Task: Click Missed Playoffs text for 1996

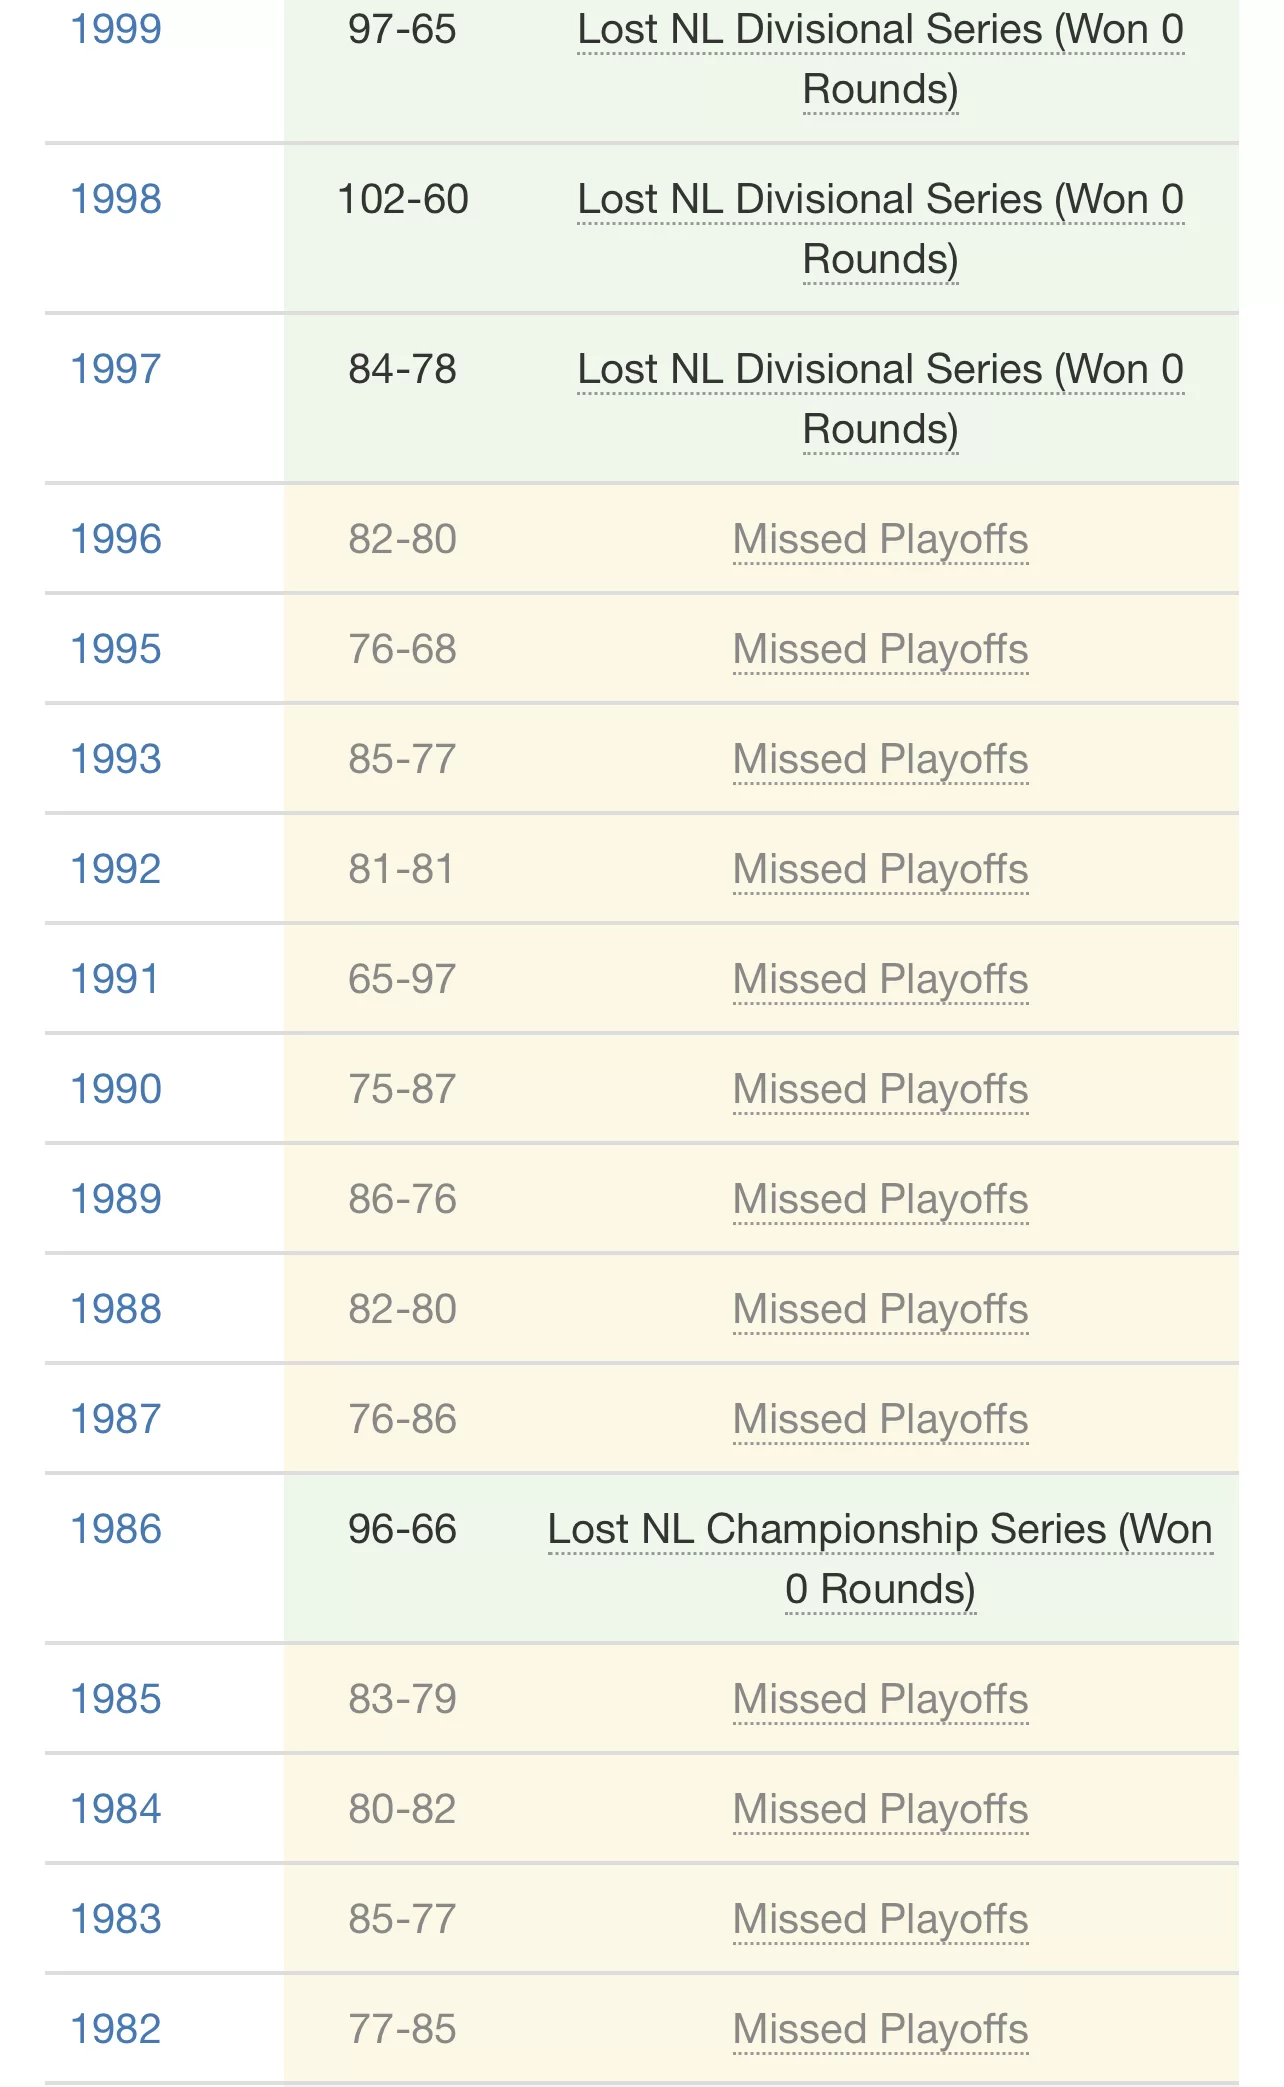Action: tap(880, 540)
